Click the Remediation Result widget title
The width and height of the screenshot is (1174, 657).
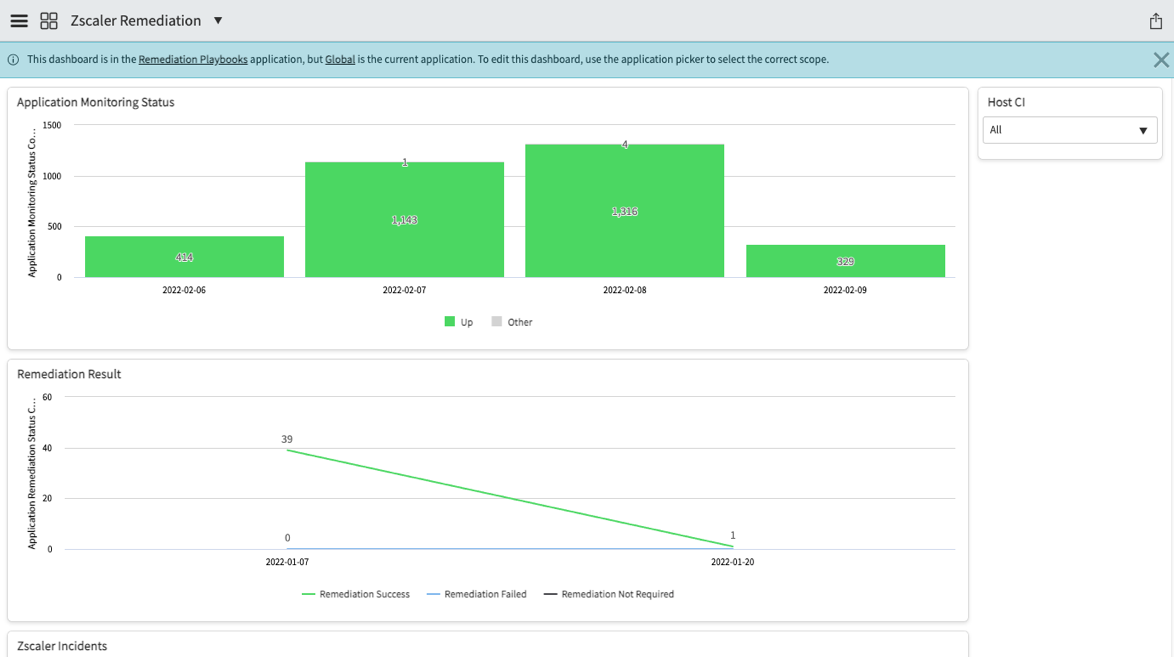(69, 374)
